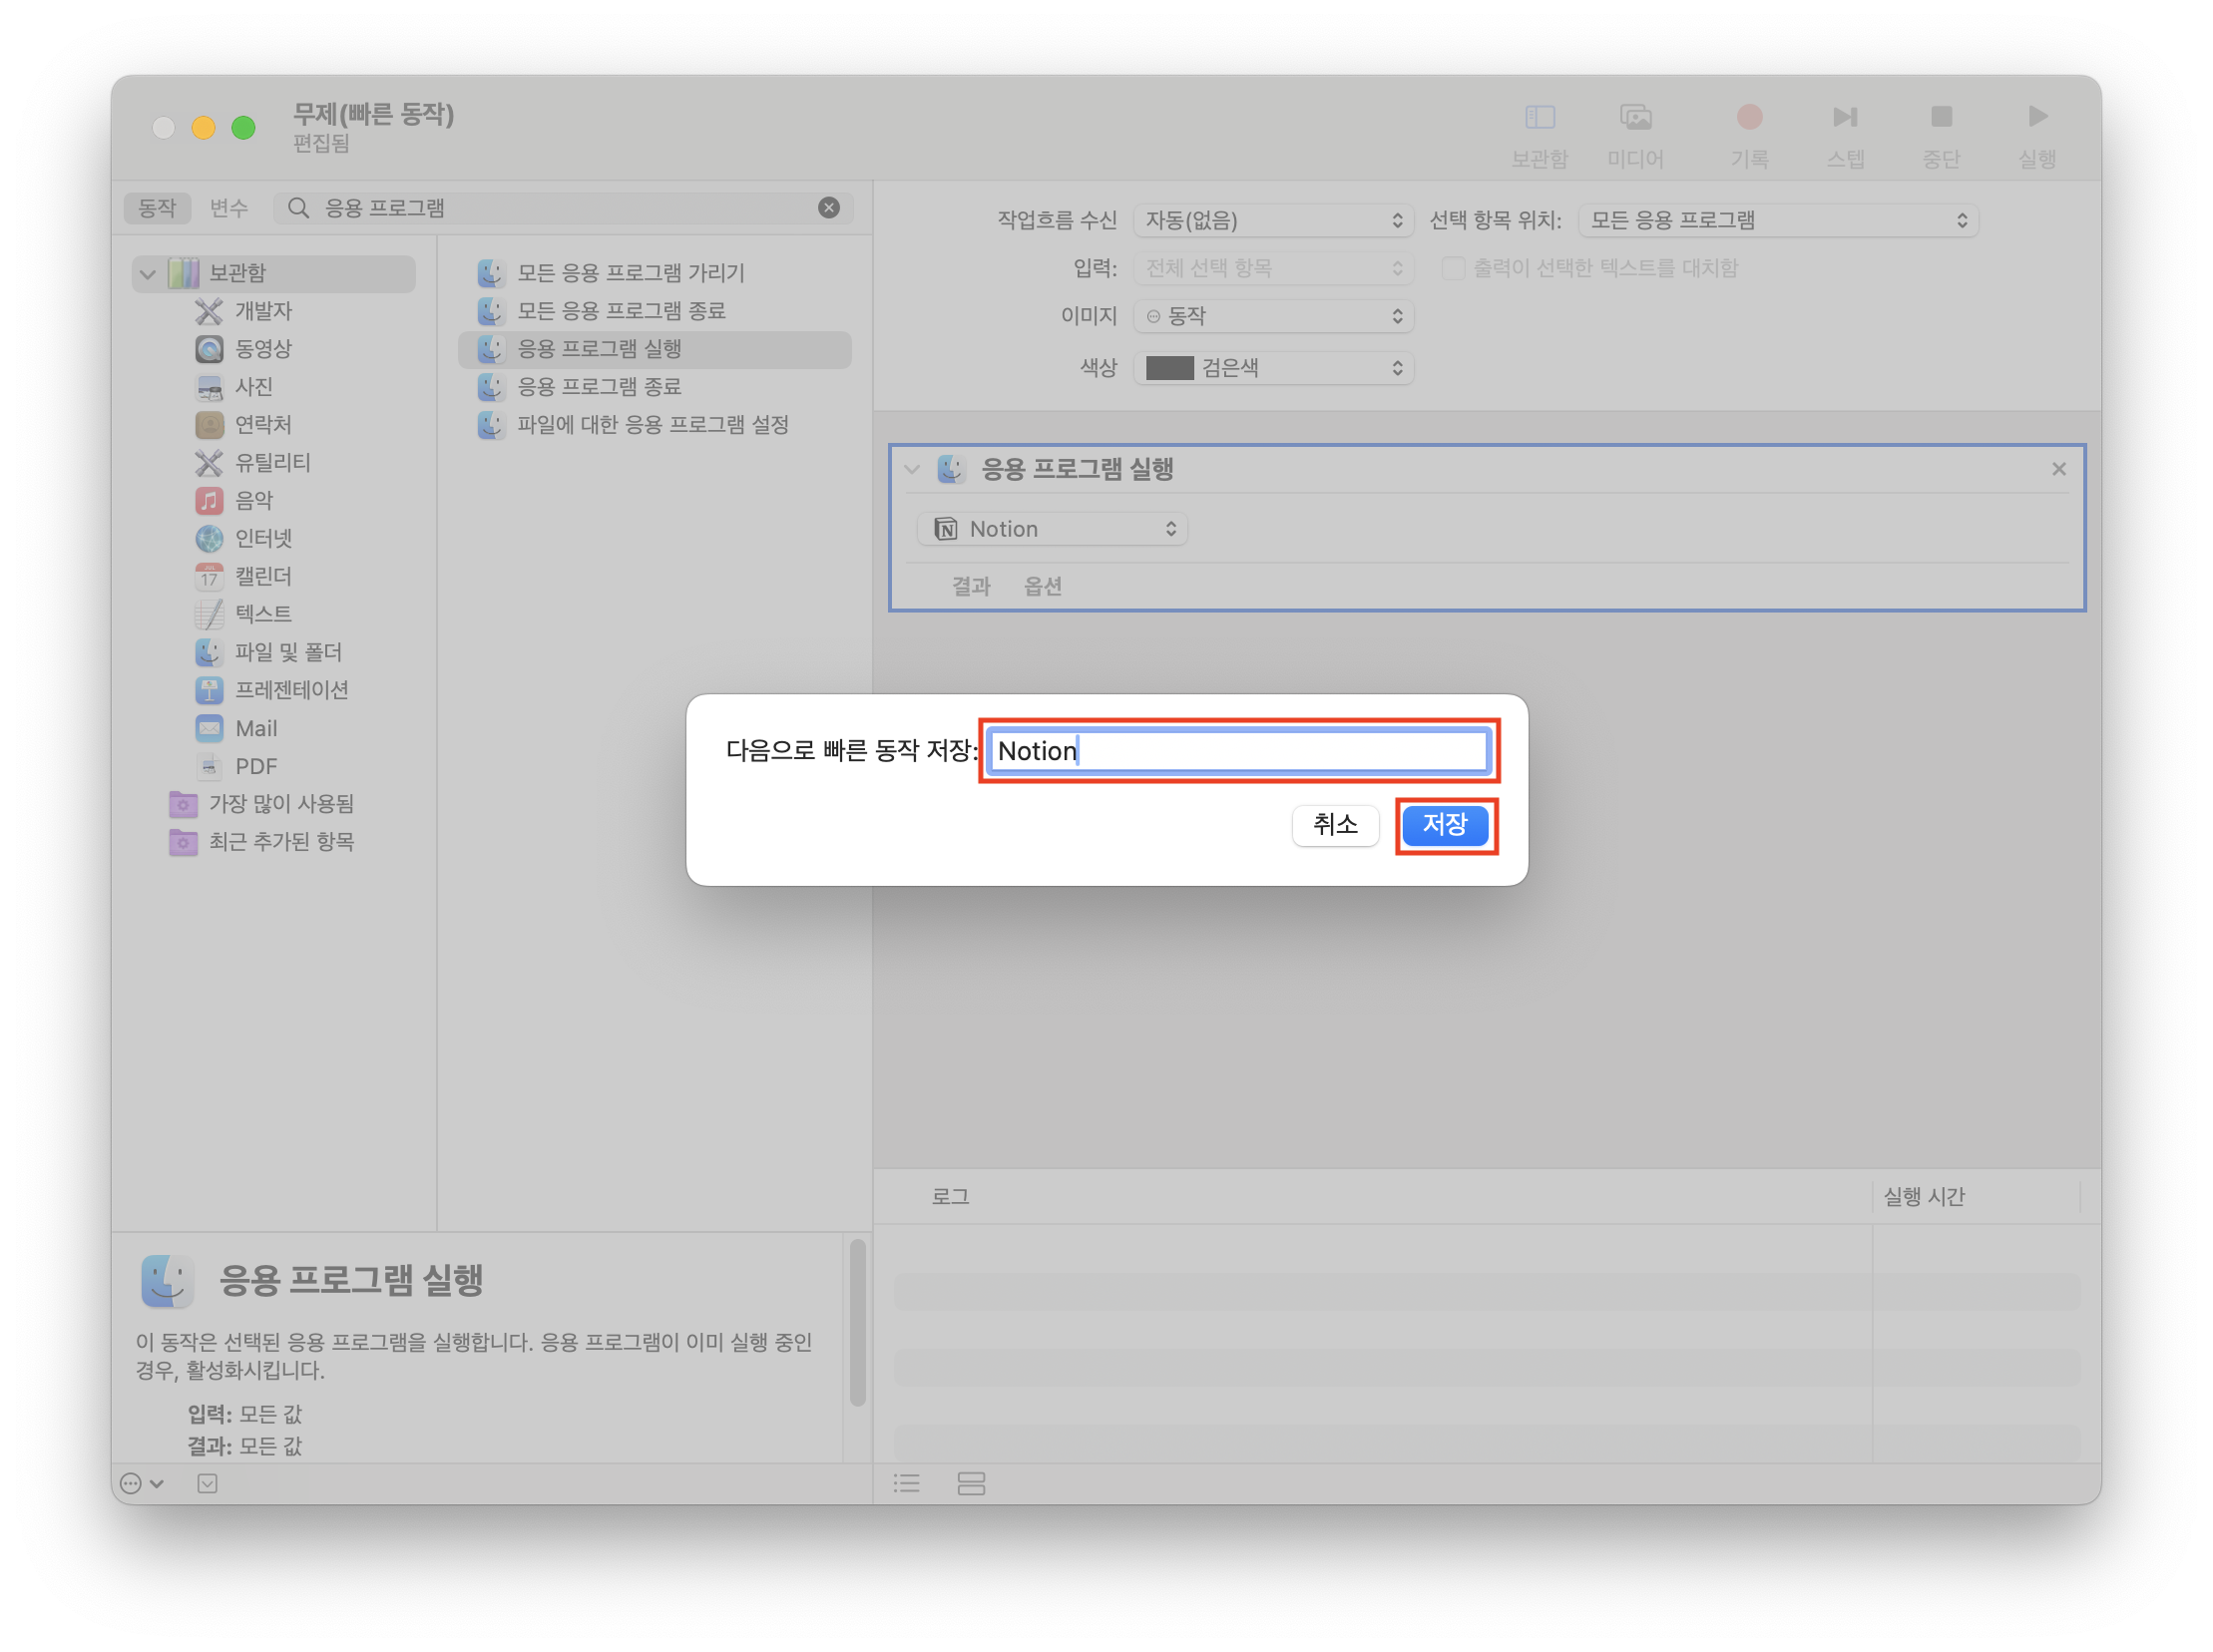Click the 저장 save button
This screenshot has width=2213, height=1652.
(1445, 825)
